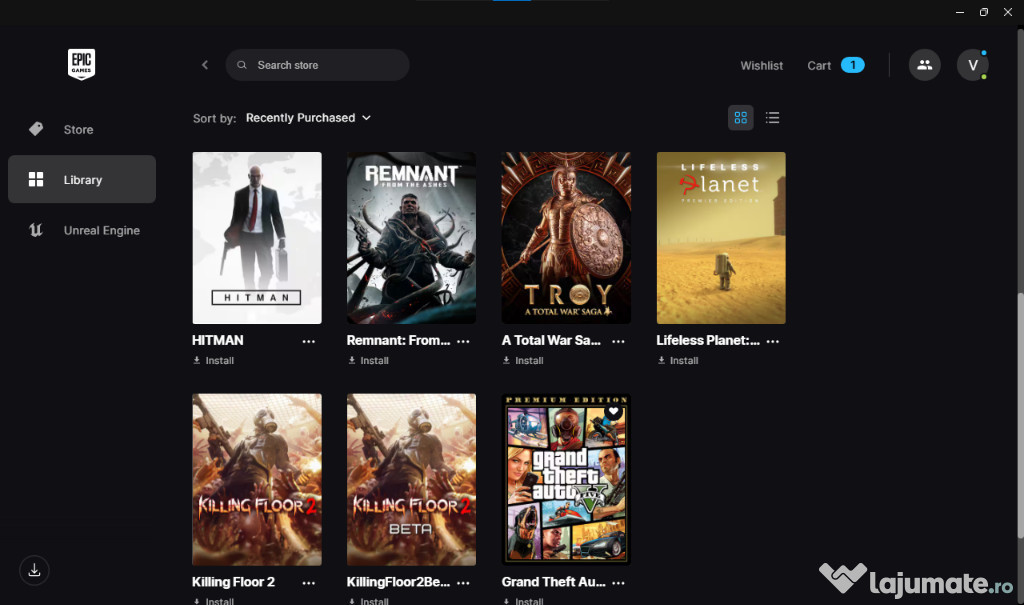1024x605 pixels.
Task: Click the Library grid icon
Action: point(36,179)
